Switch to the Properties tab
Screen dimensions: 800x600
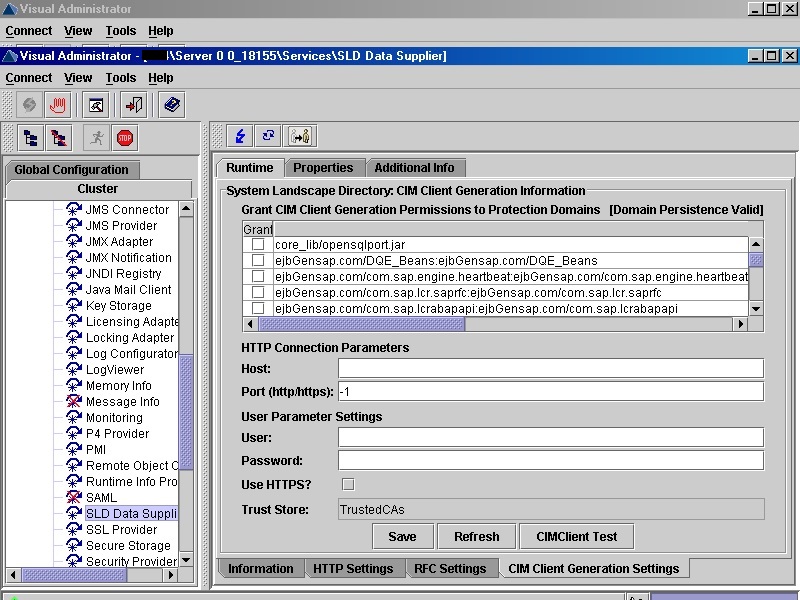tap(323, 167)
